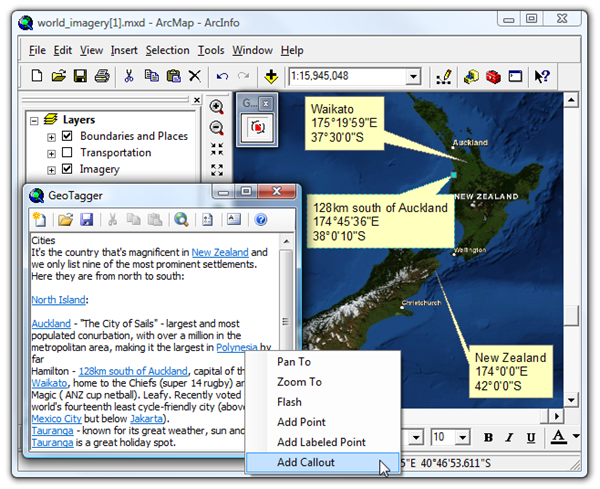Image resolution: width=600 pixels, height=489 pixels.
Task: Choose Add Callout from context menu
Action: [322, 462]
